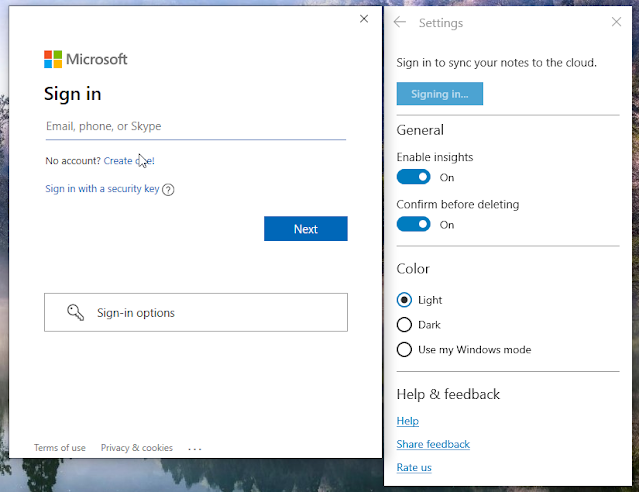Click the key icon in Sign-in options
The image size is (639, 492).
point(75,313)
